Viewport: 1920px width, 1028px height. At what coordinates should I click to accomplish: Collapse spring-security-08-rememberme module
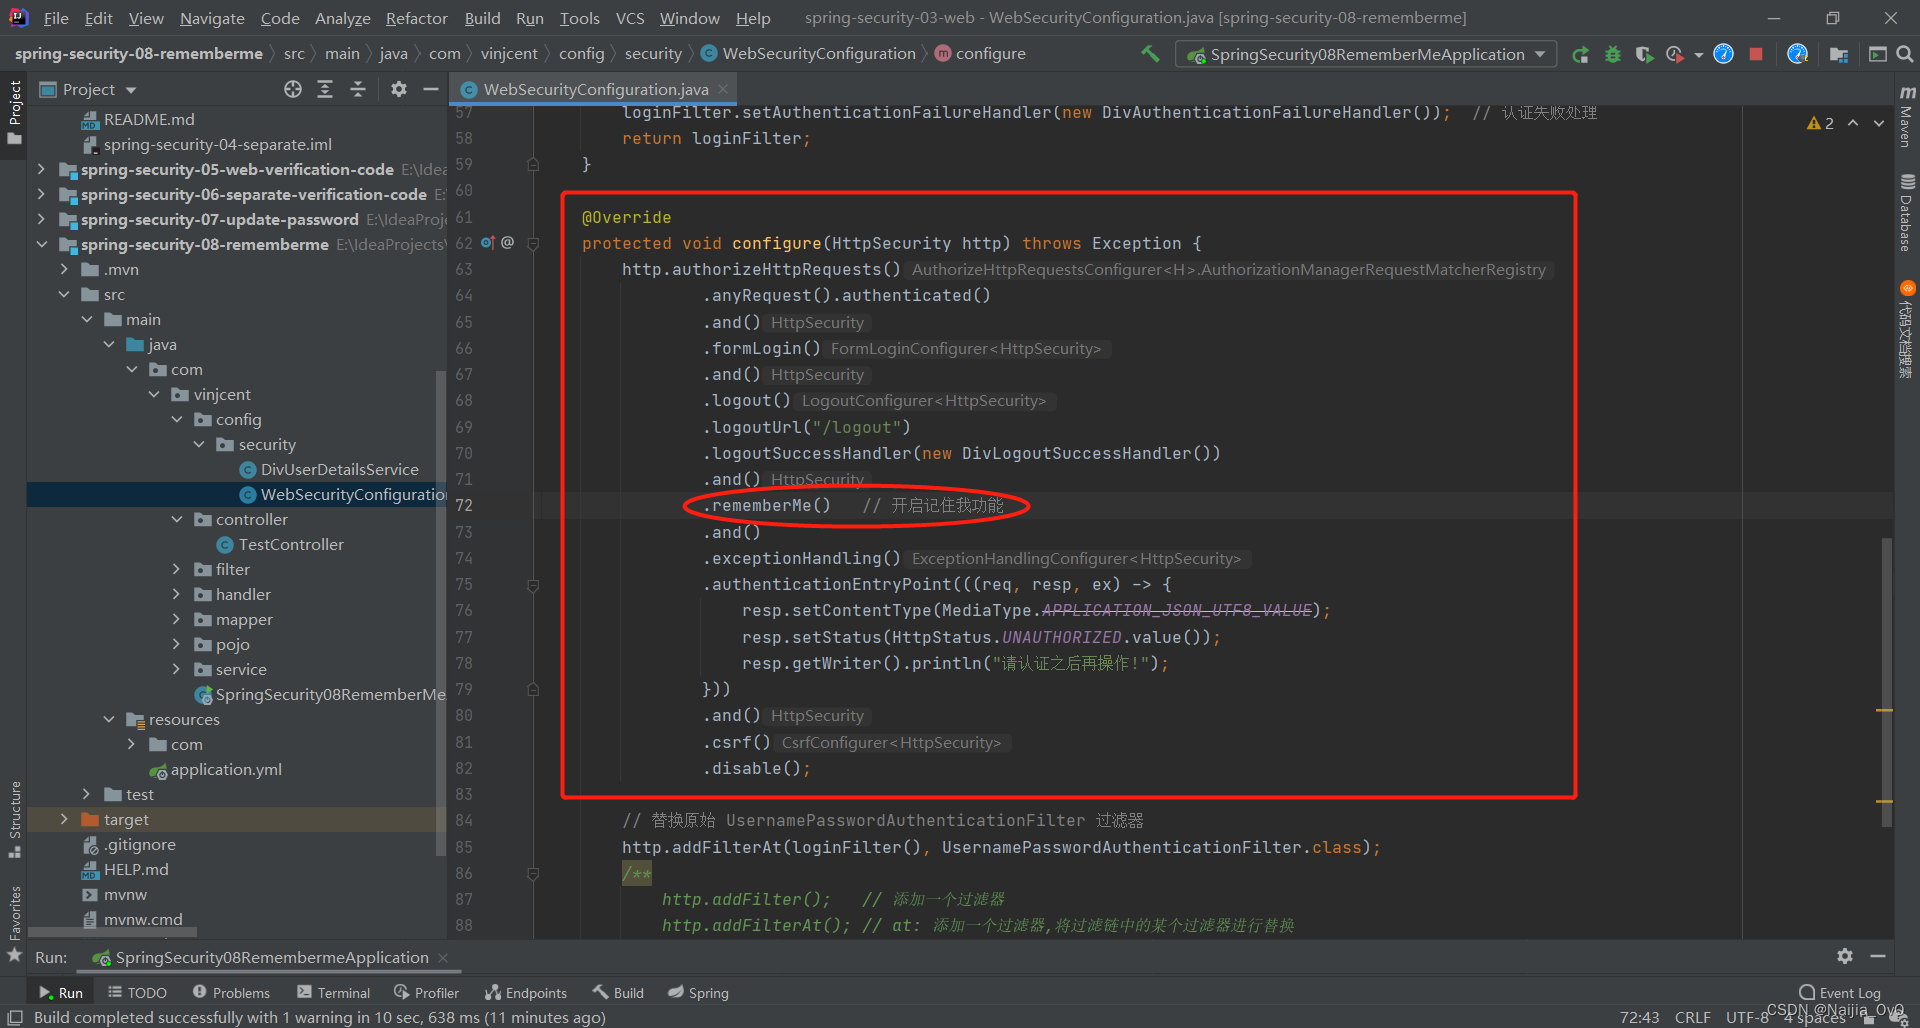41,244
